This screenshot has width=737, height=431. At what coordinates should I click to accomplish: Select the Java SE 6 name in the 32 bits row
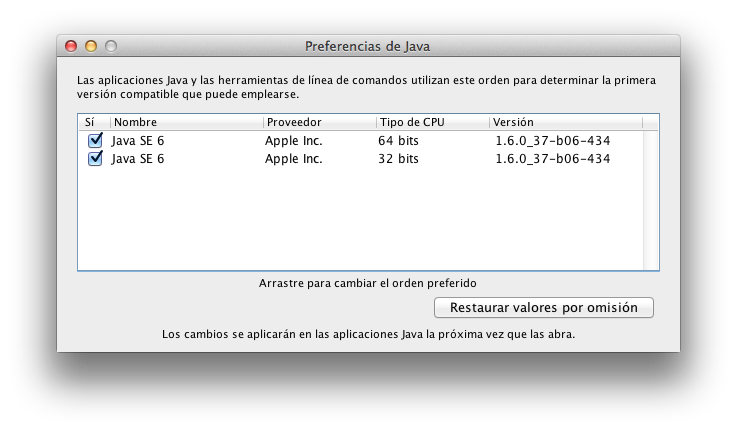tap(138, 159)
